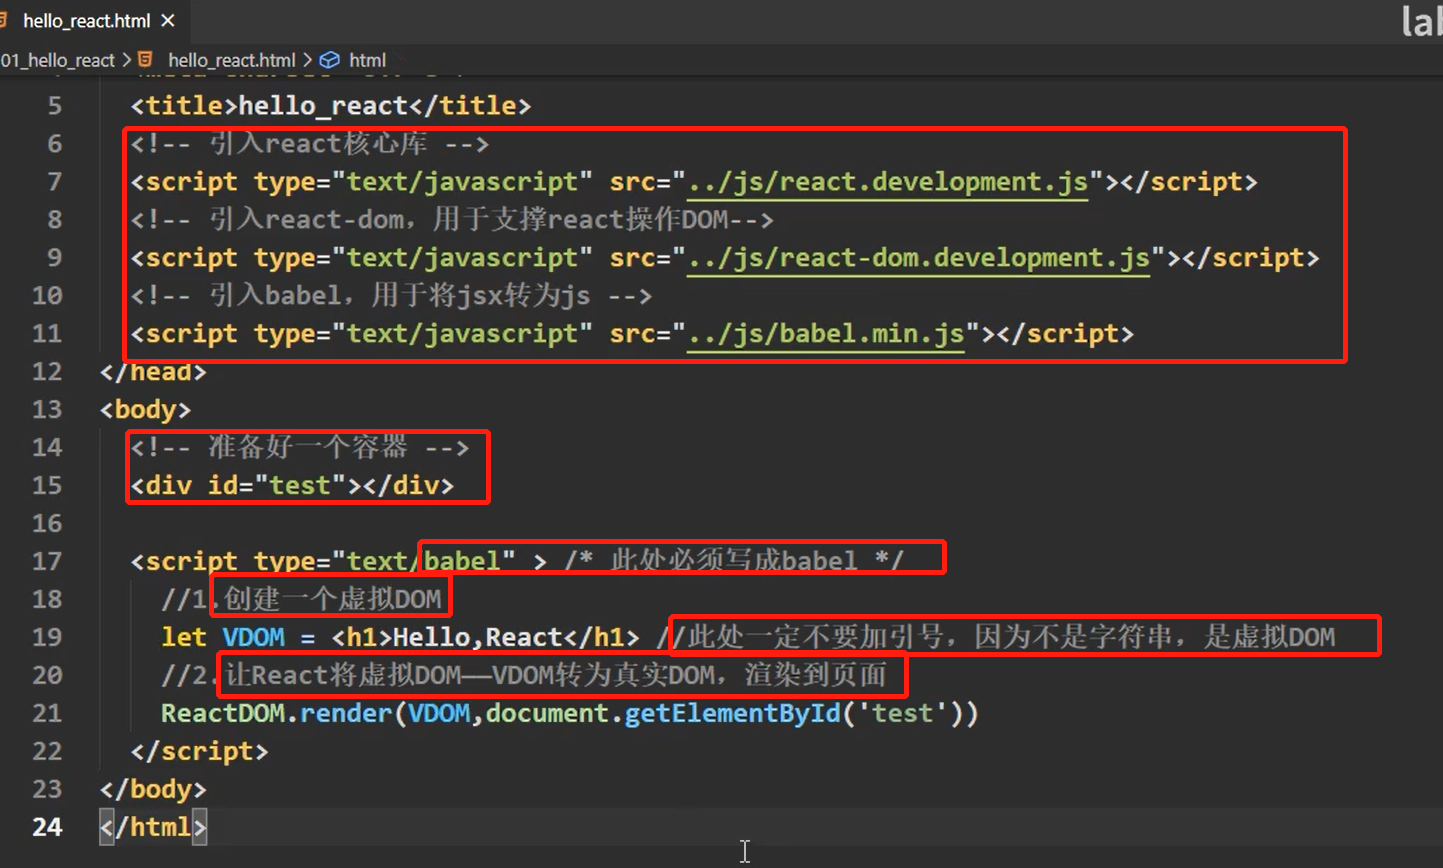Click the comment '此处必须写成babel' on line 17
Image resolution: width=1443 pixels, height=868 pixels.
[734, 561]
